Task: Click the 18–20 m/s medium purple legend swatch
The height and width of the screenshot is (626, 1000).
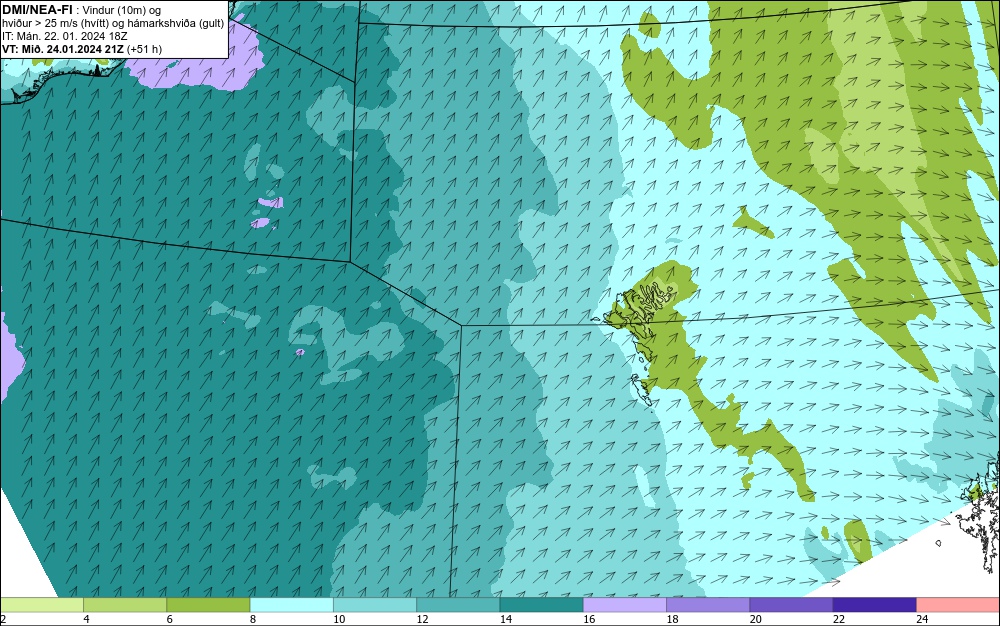Action: tap(708, 605)
